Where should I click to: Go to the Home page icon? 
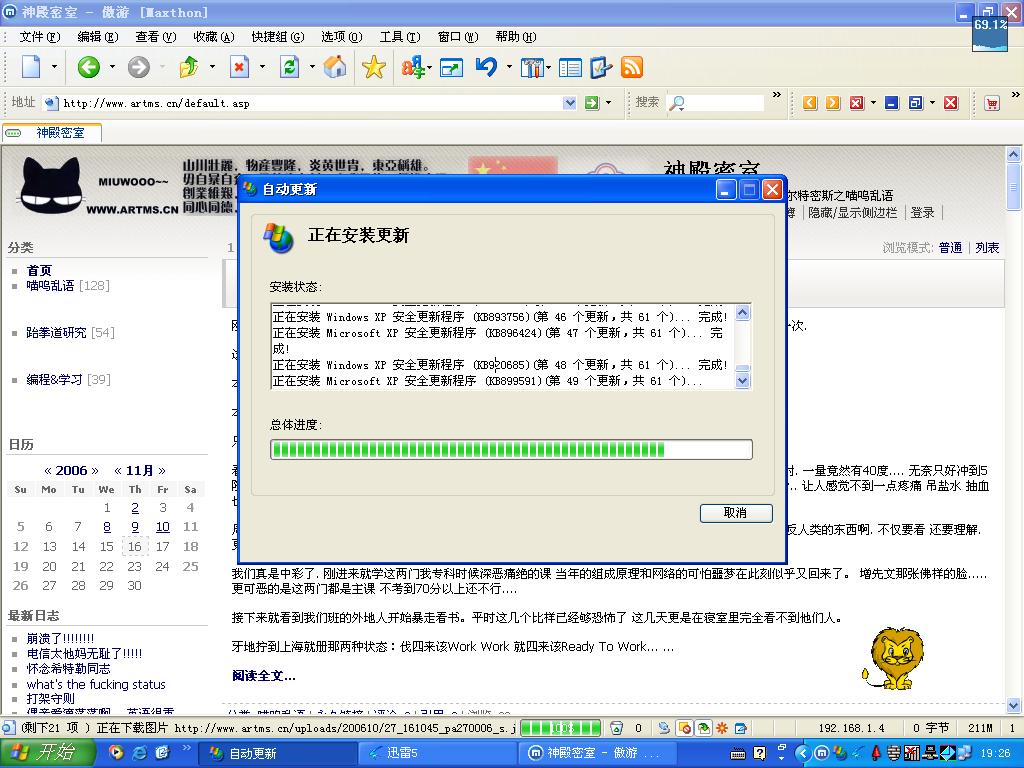(x=335, y=67)
